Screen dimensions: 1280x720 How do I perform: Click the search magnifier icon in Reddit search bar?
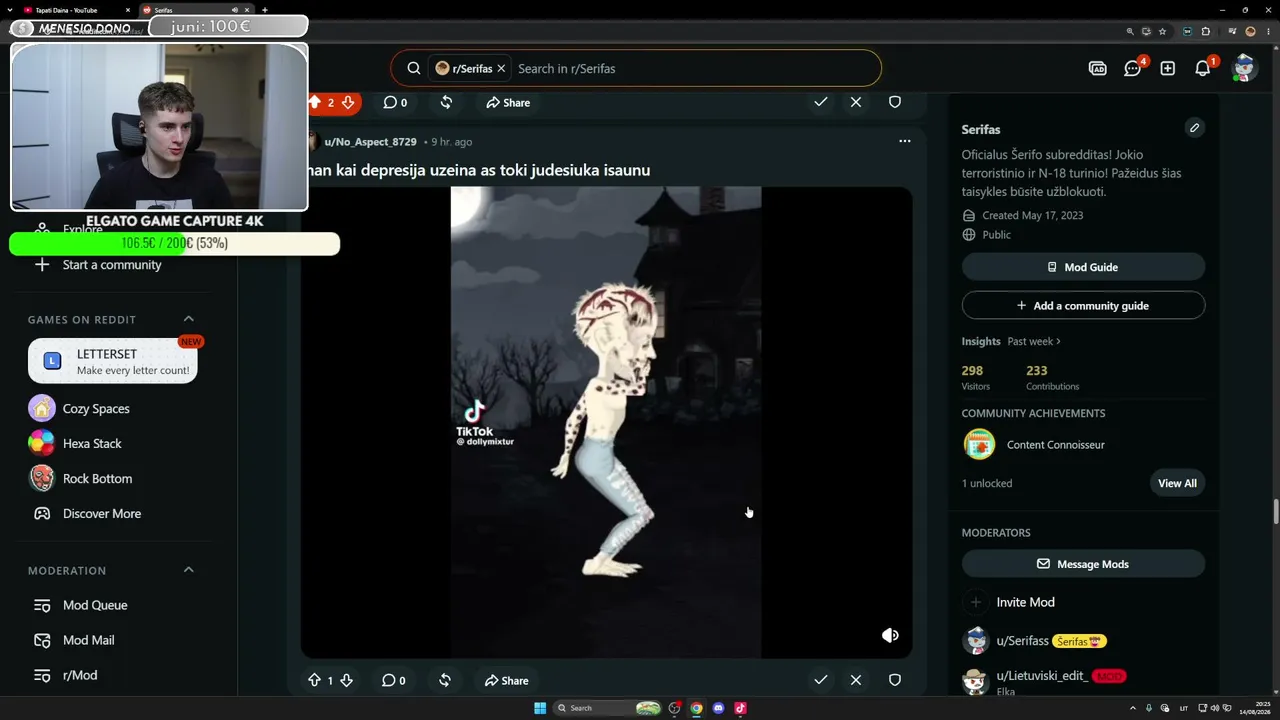(413, 68)
